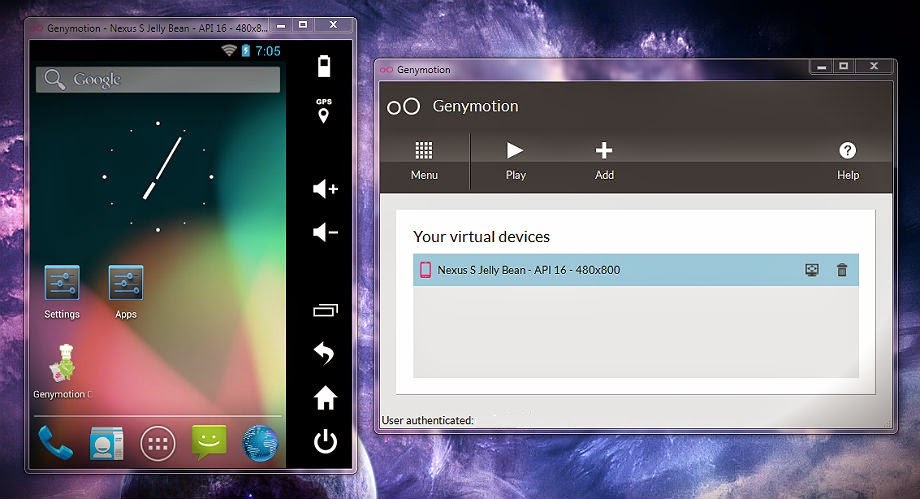Decrease emulator volume
920x499 pixels.
pyautogui.click(x=325, y=232)
